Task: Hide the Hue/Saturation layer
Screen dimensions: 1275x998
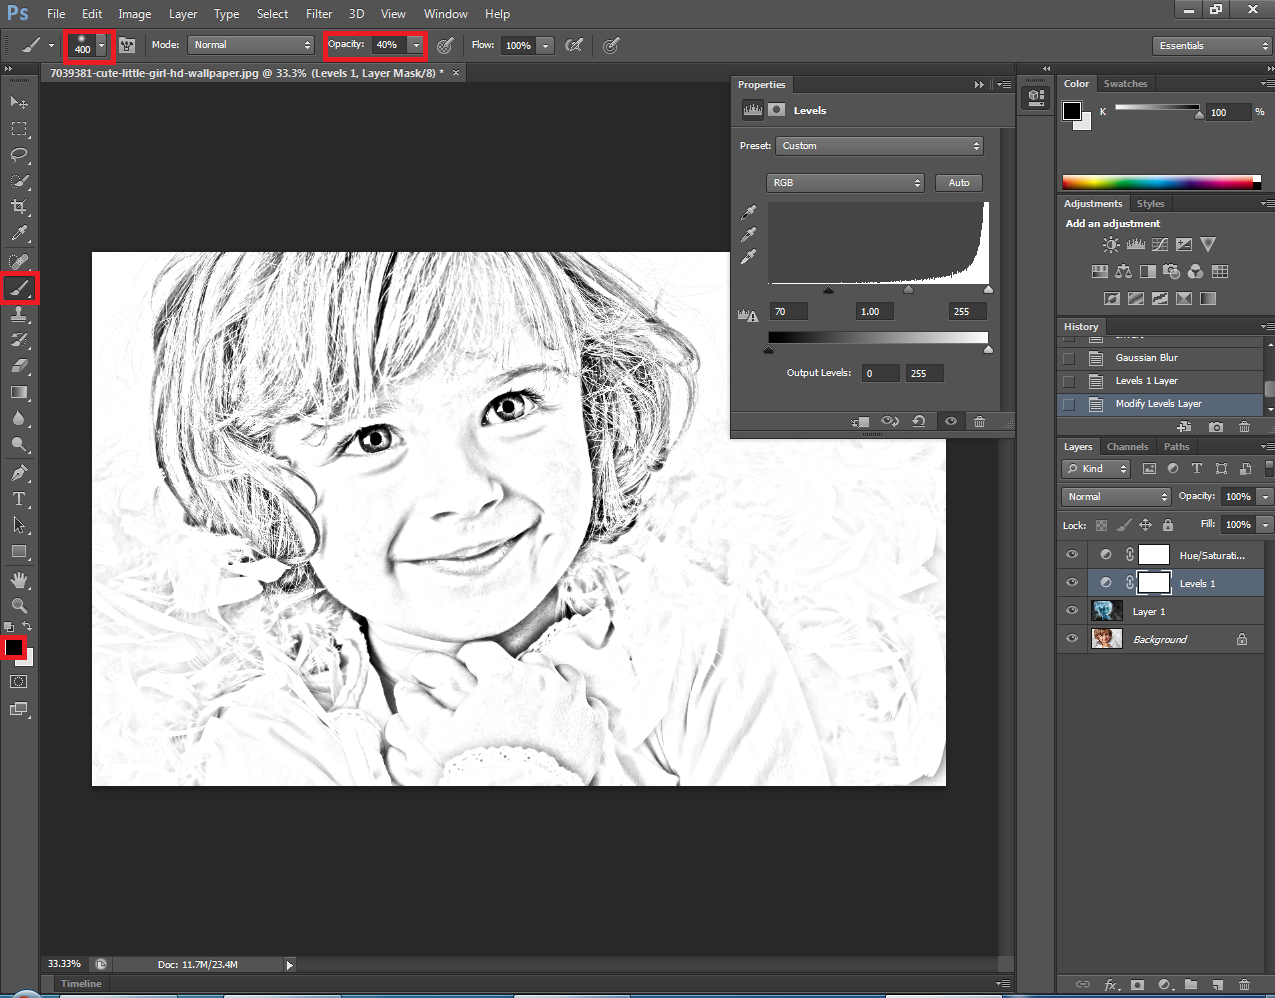Action: [1072, 555]
